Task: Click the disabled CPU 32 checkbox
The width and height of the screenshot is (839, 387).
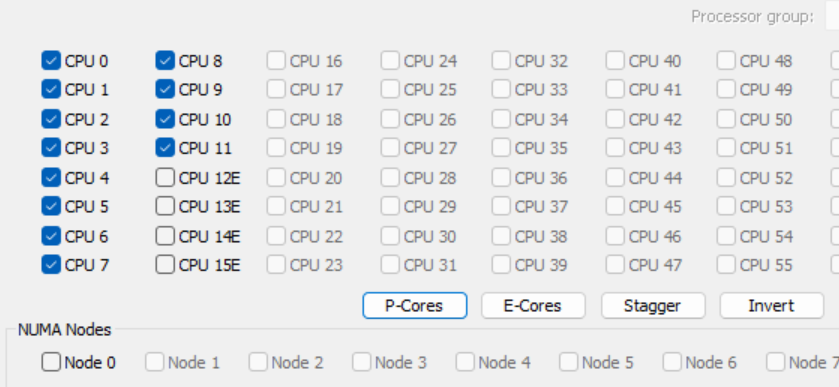Action: tap(501, 60)
